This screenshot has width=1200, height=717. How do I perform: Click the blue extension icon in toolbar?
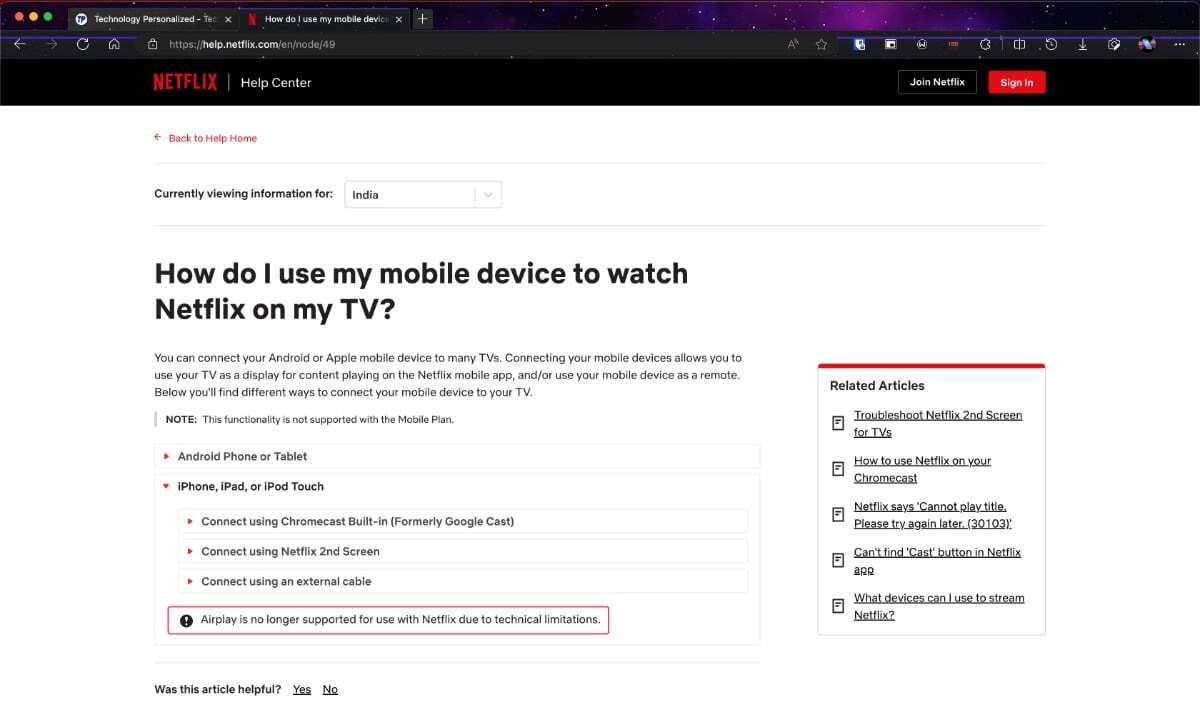click(859, 44)
